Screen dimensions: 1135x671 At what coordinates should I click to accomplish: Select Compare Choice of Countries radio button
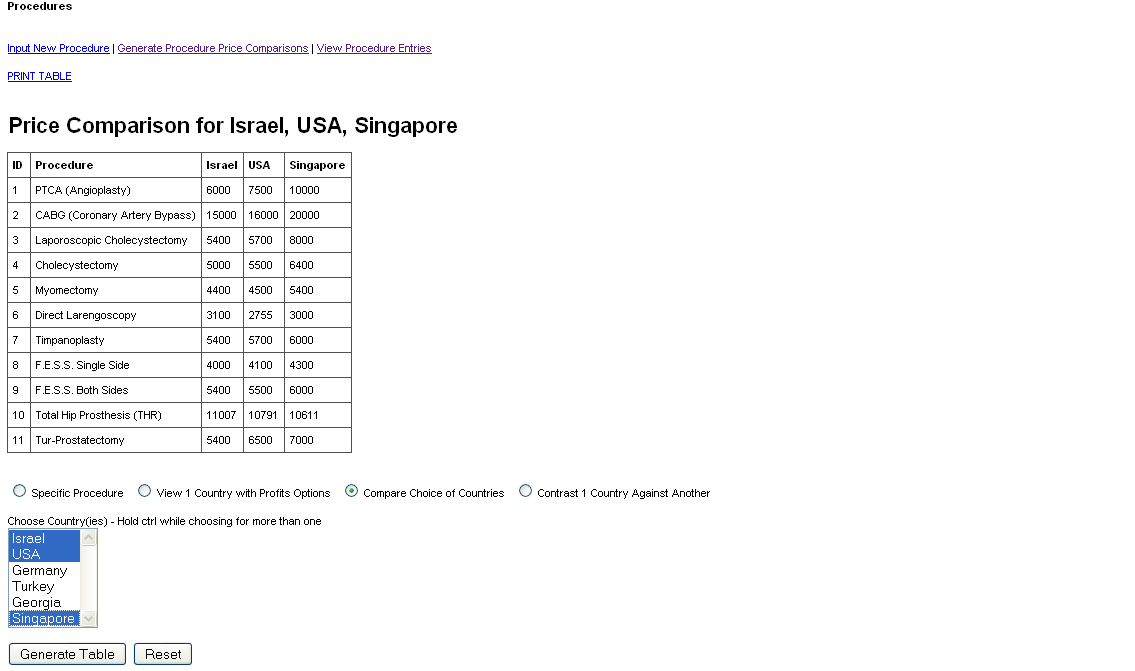pyautogui.click(x=351, y=491)
